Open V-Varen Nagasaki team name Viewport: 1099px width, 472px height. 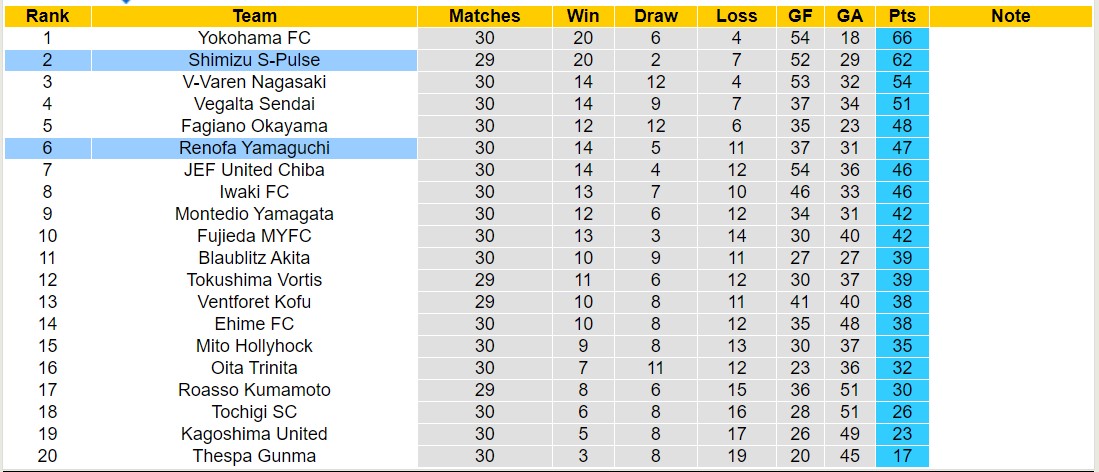(x=254, y=82)
